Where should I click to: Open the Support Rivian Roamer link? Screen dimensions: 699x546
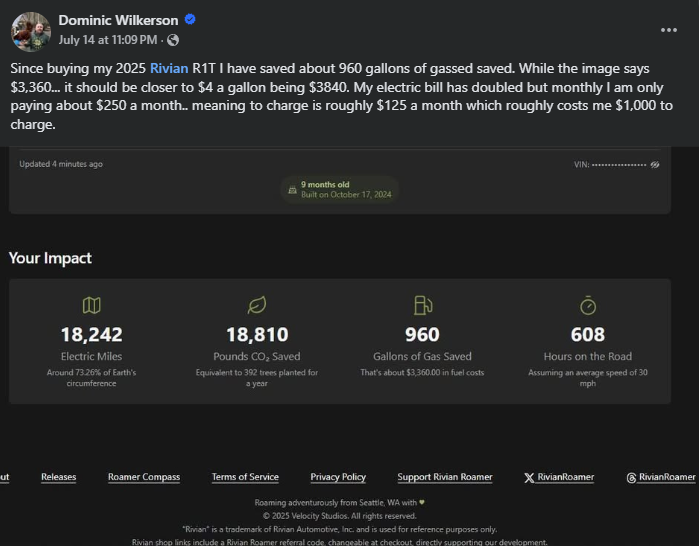tap(445, 477)
